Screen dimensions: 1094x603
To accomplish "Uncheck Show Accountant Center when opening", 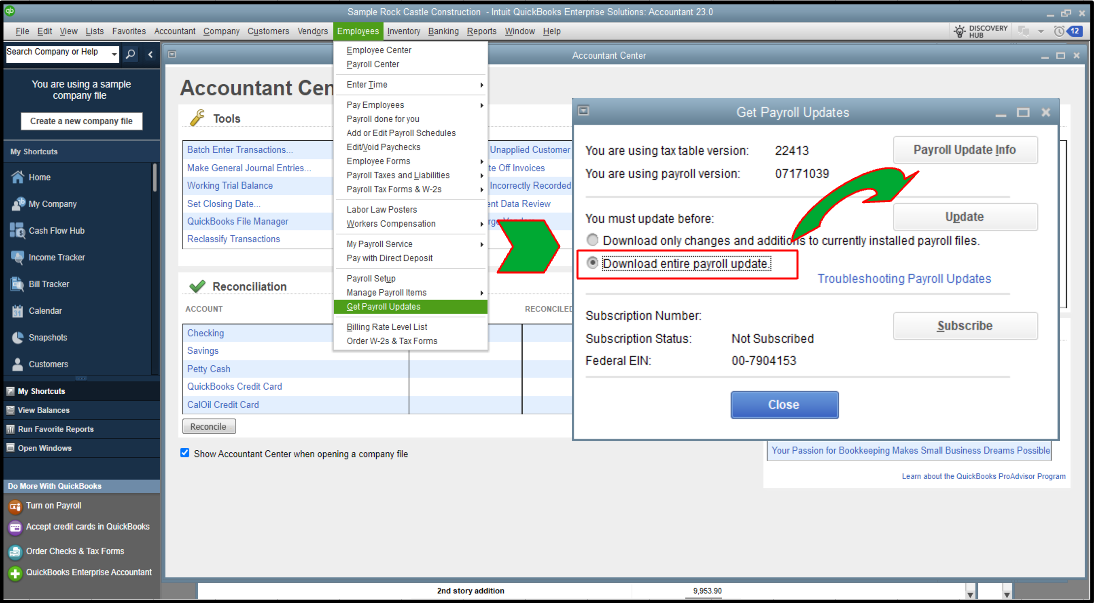I will pos(185,453).
